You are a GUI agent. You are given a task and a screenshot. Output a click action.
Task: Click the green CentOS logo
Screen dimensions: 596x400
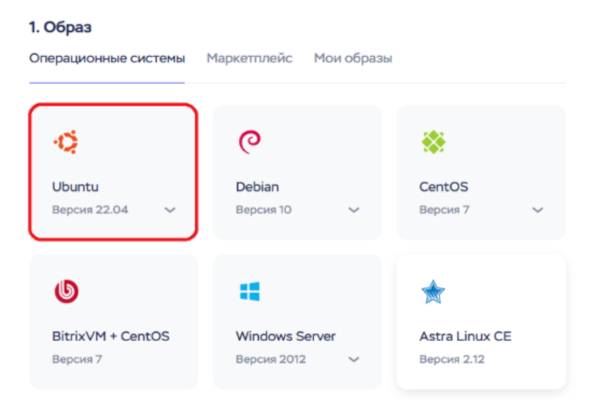click(433, 142)
